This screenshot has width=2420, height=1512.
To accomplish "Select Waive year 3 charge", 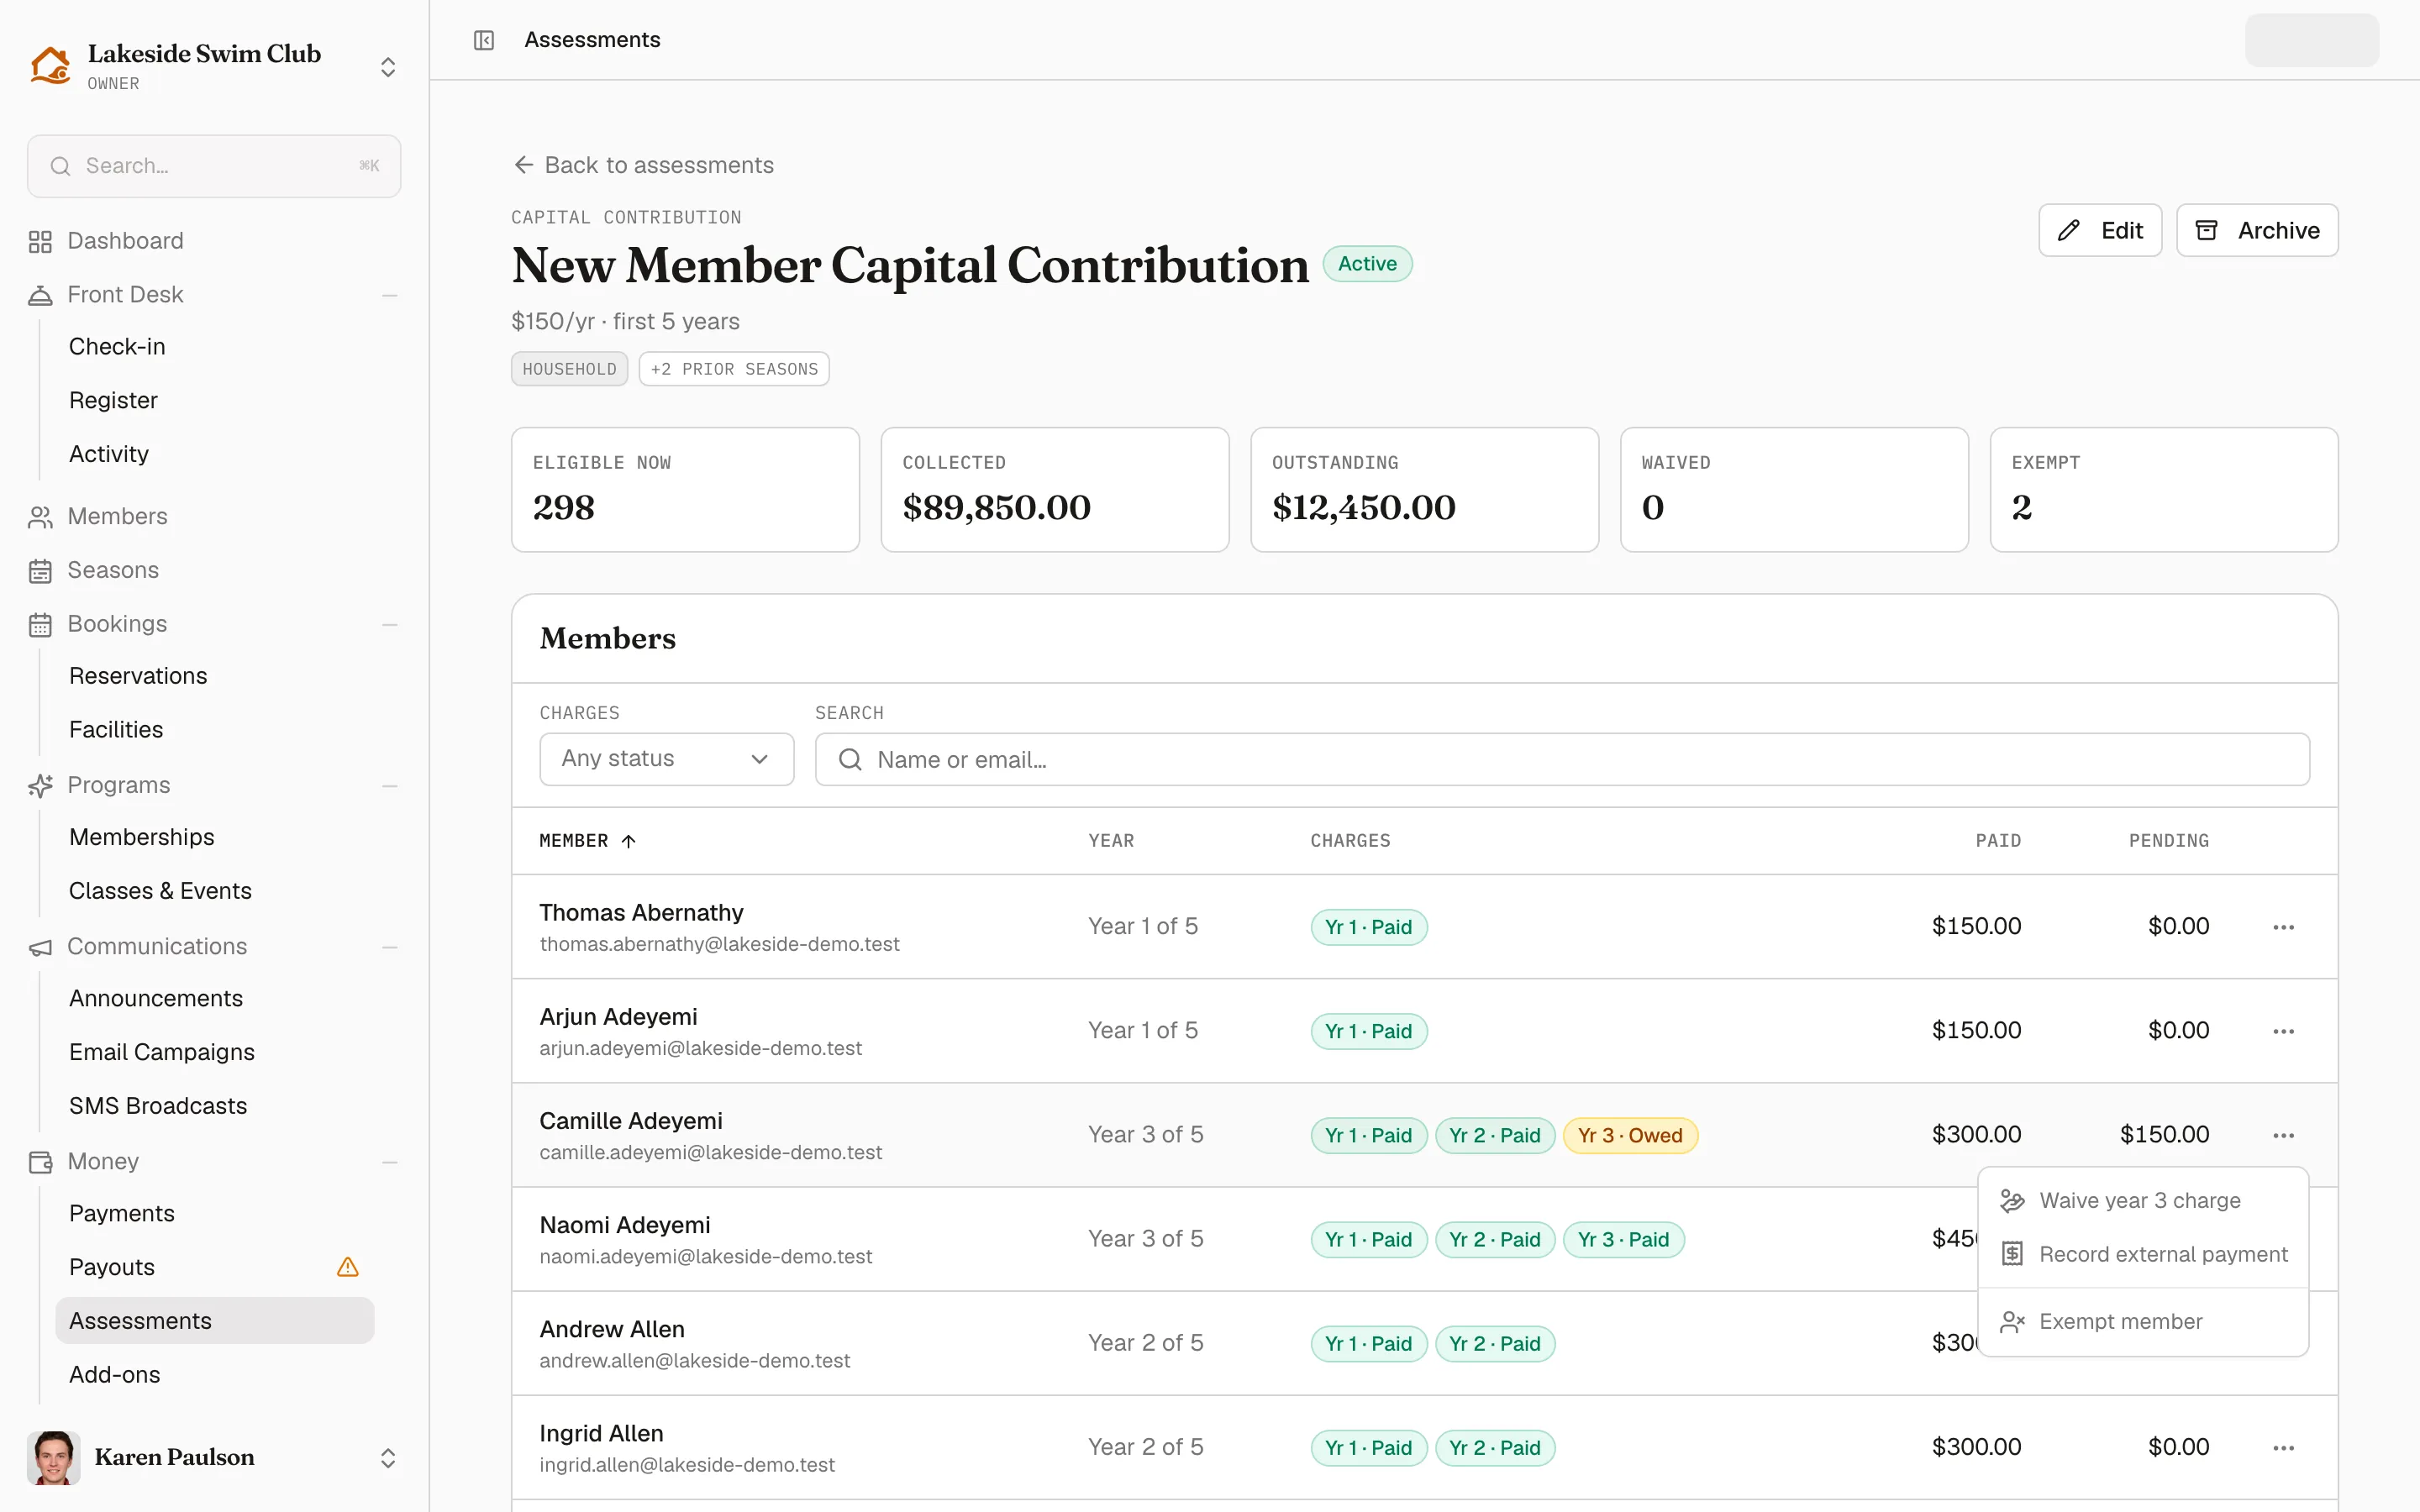I will [2143, 1201].
